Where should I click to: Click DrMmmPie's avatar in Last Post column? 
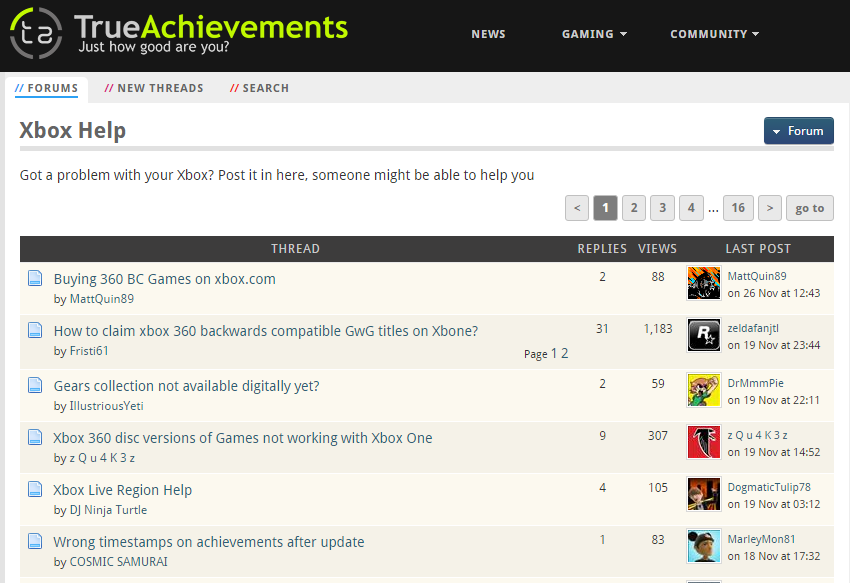pos(704,390)
